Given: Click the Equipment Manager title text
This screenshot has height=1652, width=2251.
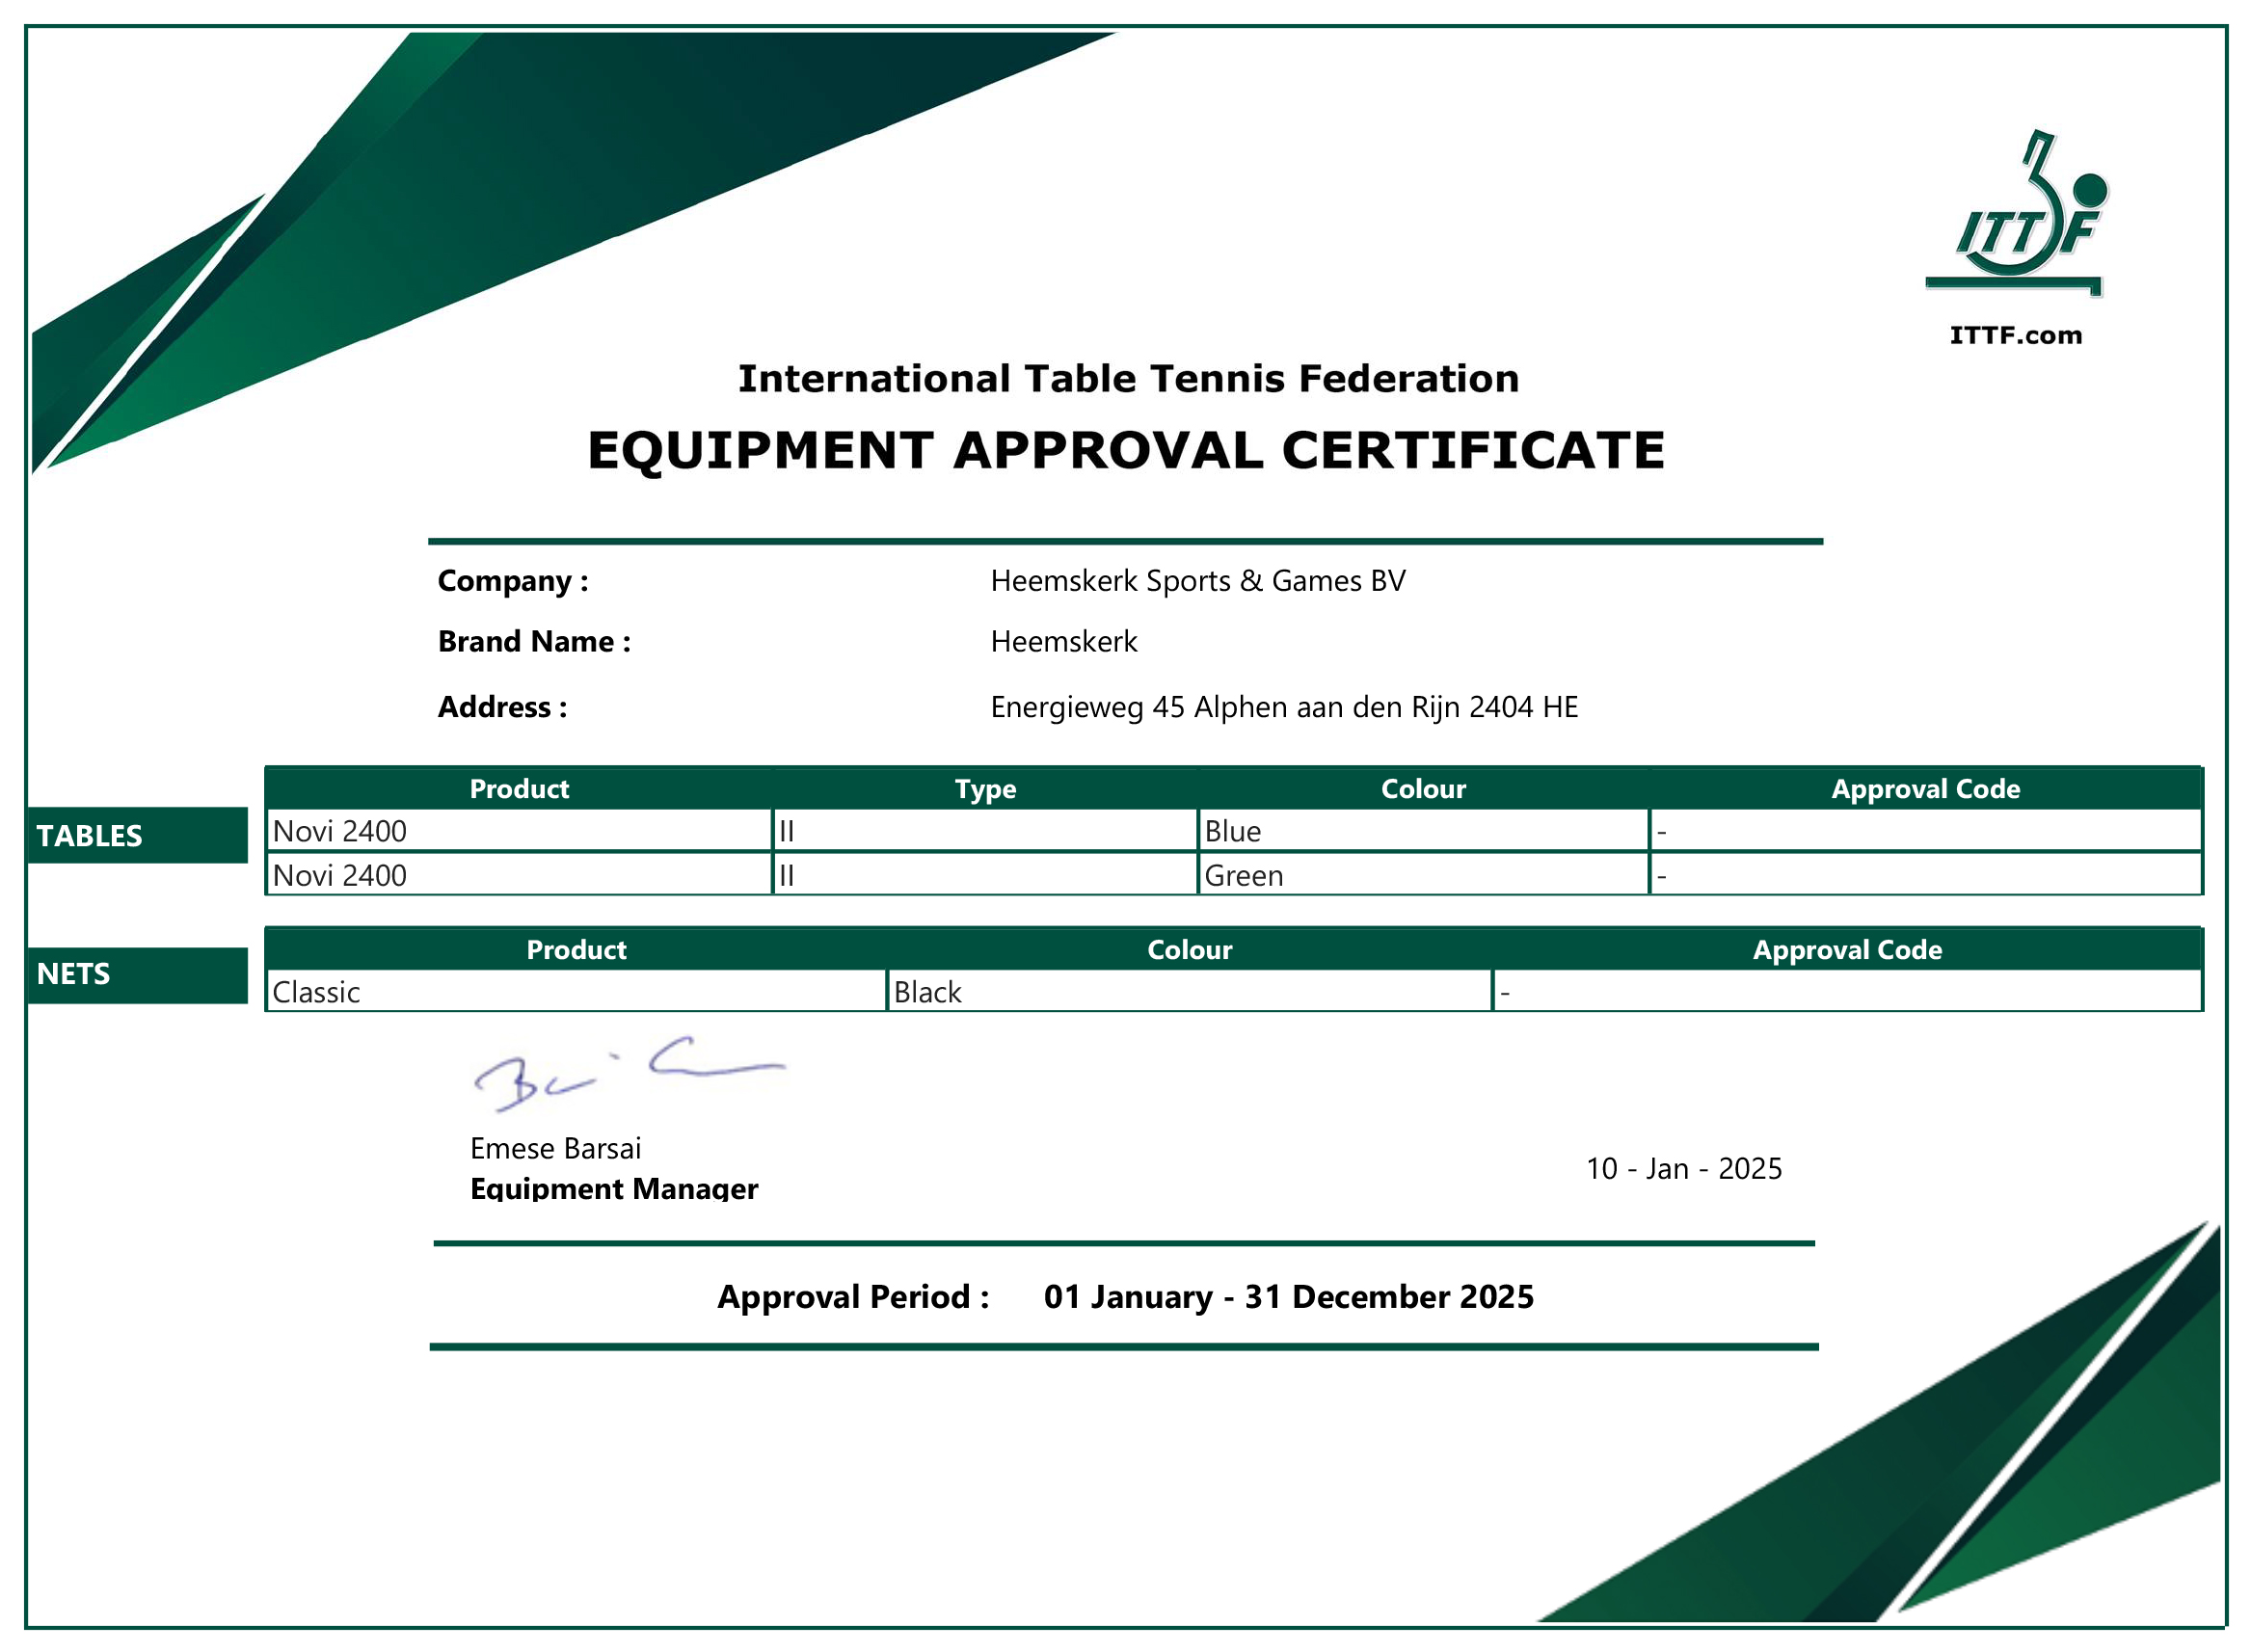Looking at the screenshot, I should (x=614, y=1188).
